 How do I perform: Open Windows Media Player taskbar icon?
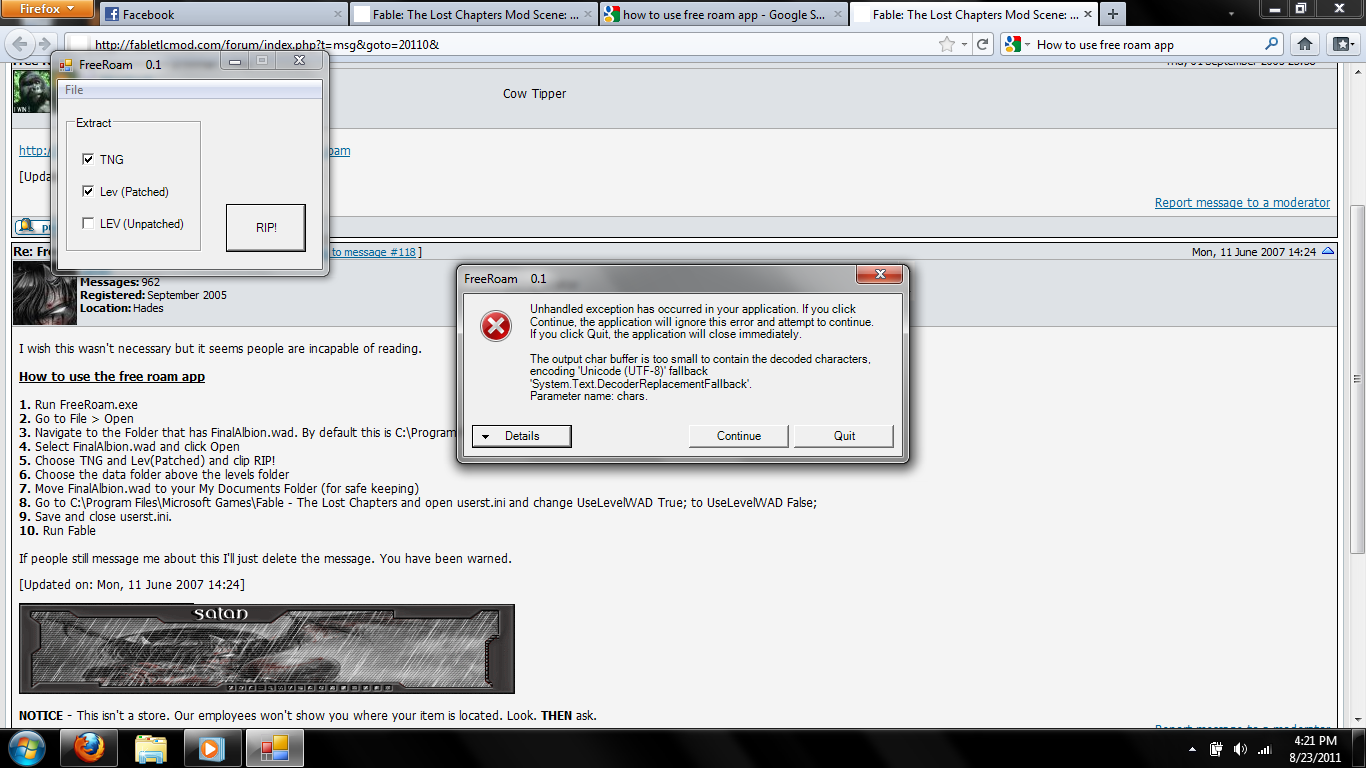pyautogui.click(x=211, y=748)
